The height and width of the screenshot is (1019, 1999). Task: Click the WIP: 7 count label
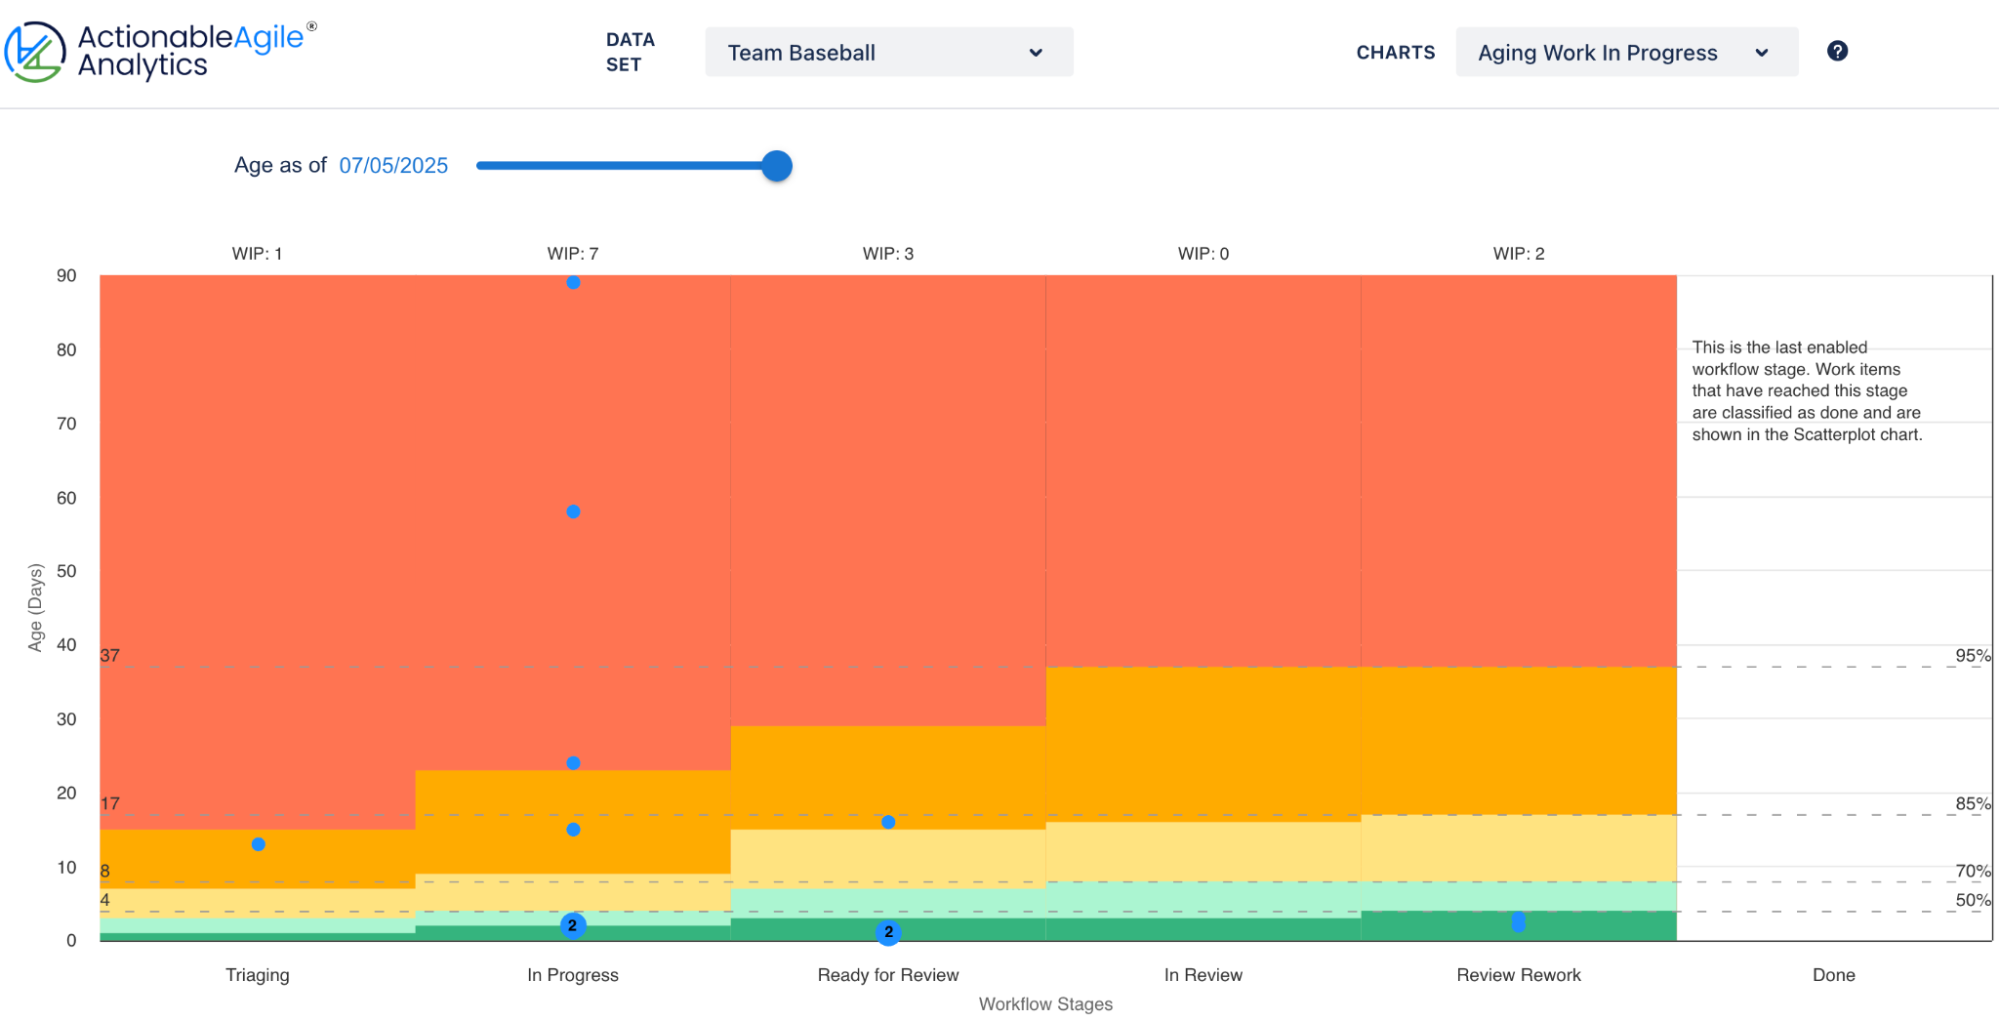point(572,254)
